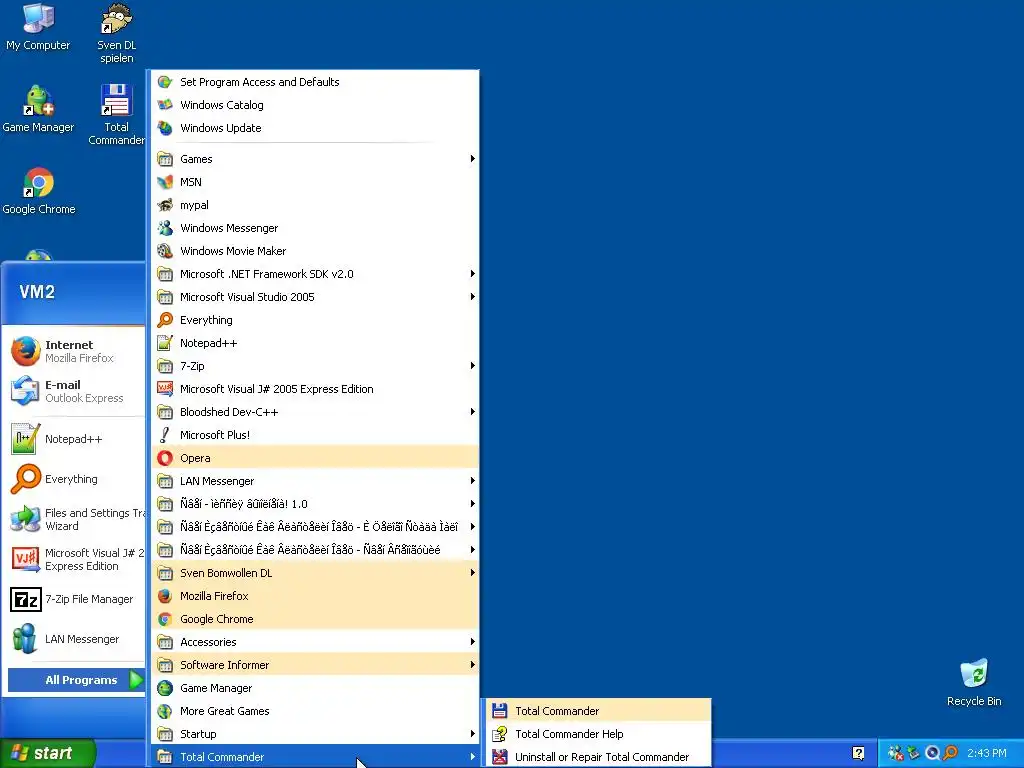
Task: Expand the 7-Zip program folder
Action: pyautogui.click(x=315, y=366)
